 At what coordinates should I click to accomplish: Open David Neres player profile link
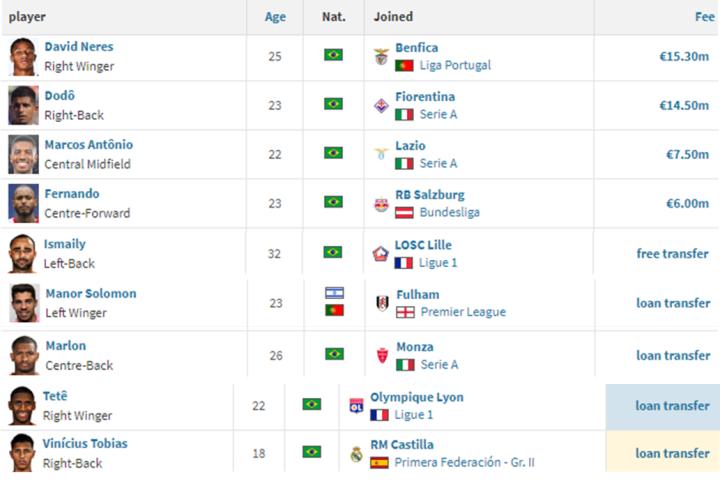(x=79, y=47)
